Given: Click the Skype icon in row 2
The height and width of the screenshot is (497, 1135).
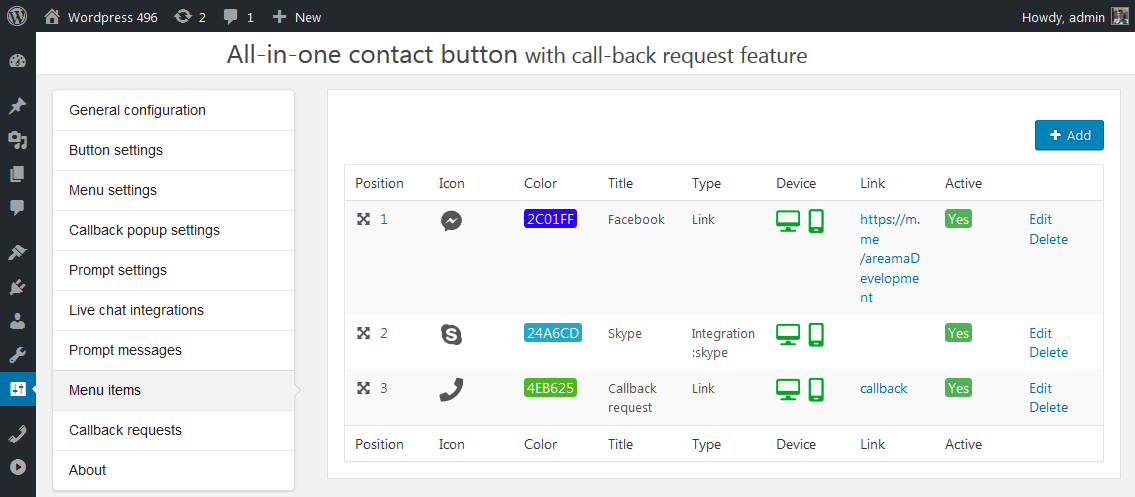Looking at the screenshot, I should pos(451,335).
